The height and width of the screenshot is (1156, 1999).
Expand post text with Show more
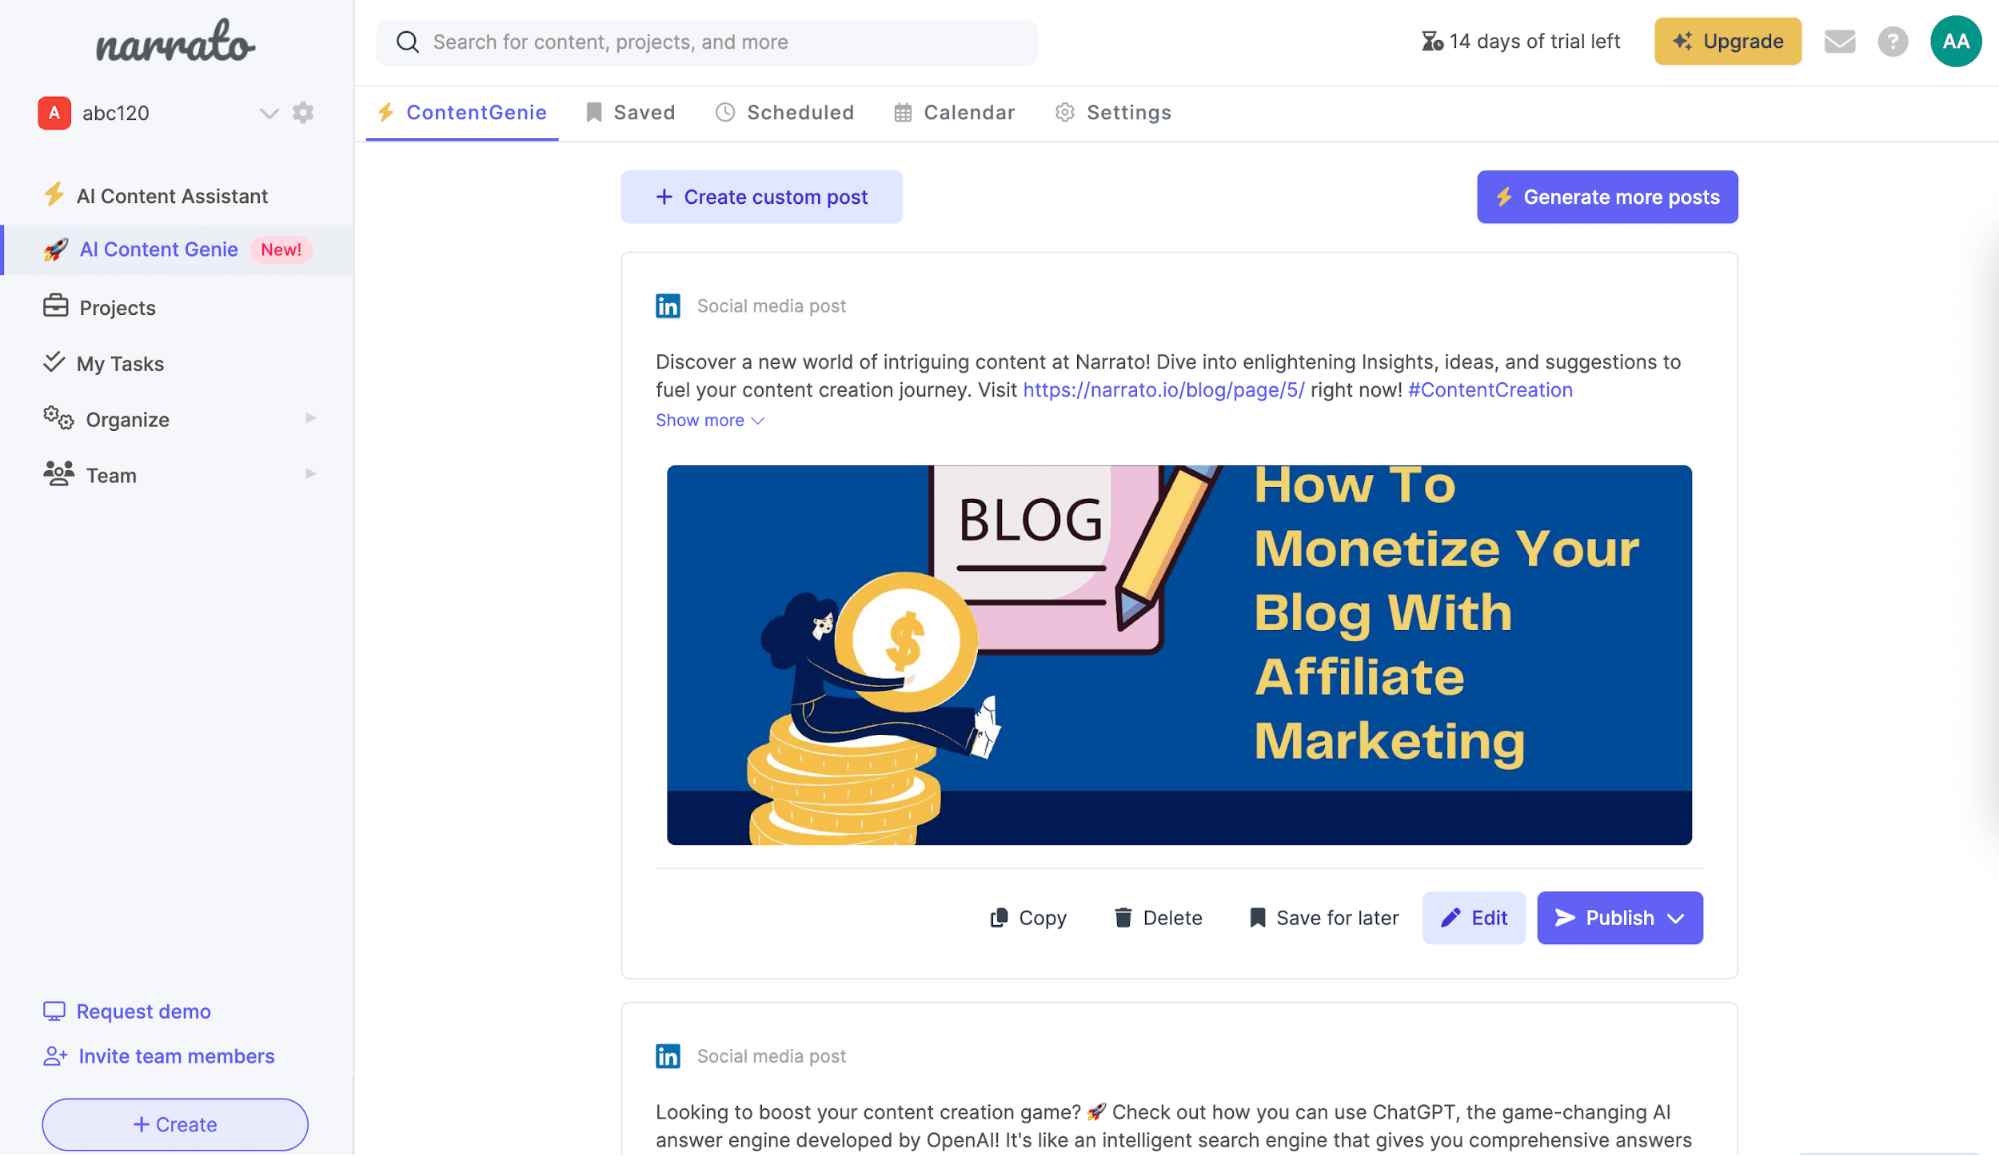click(x=710, y=421)
